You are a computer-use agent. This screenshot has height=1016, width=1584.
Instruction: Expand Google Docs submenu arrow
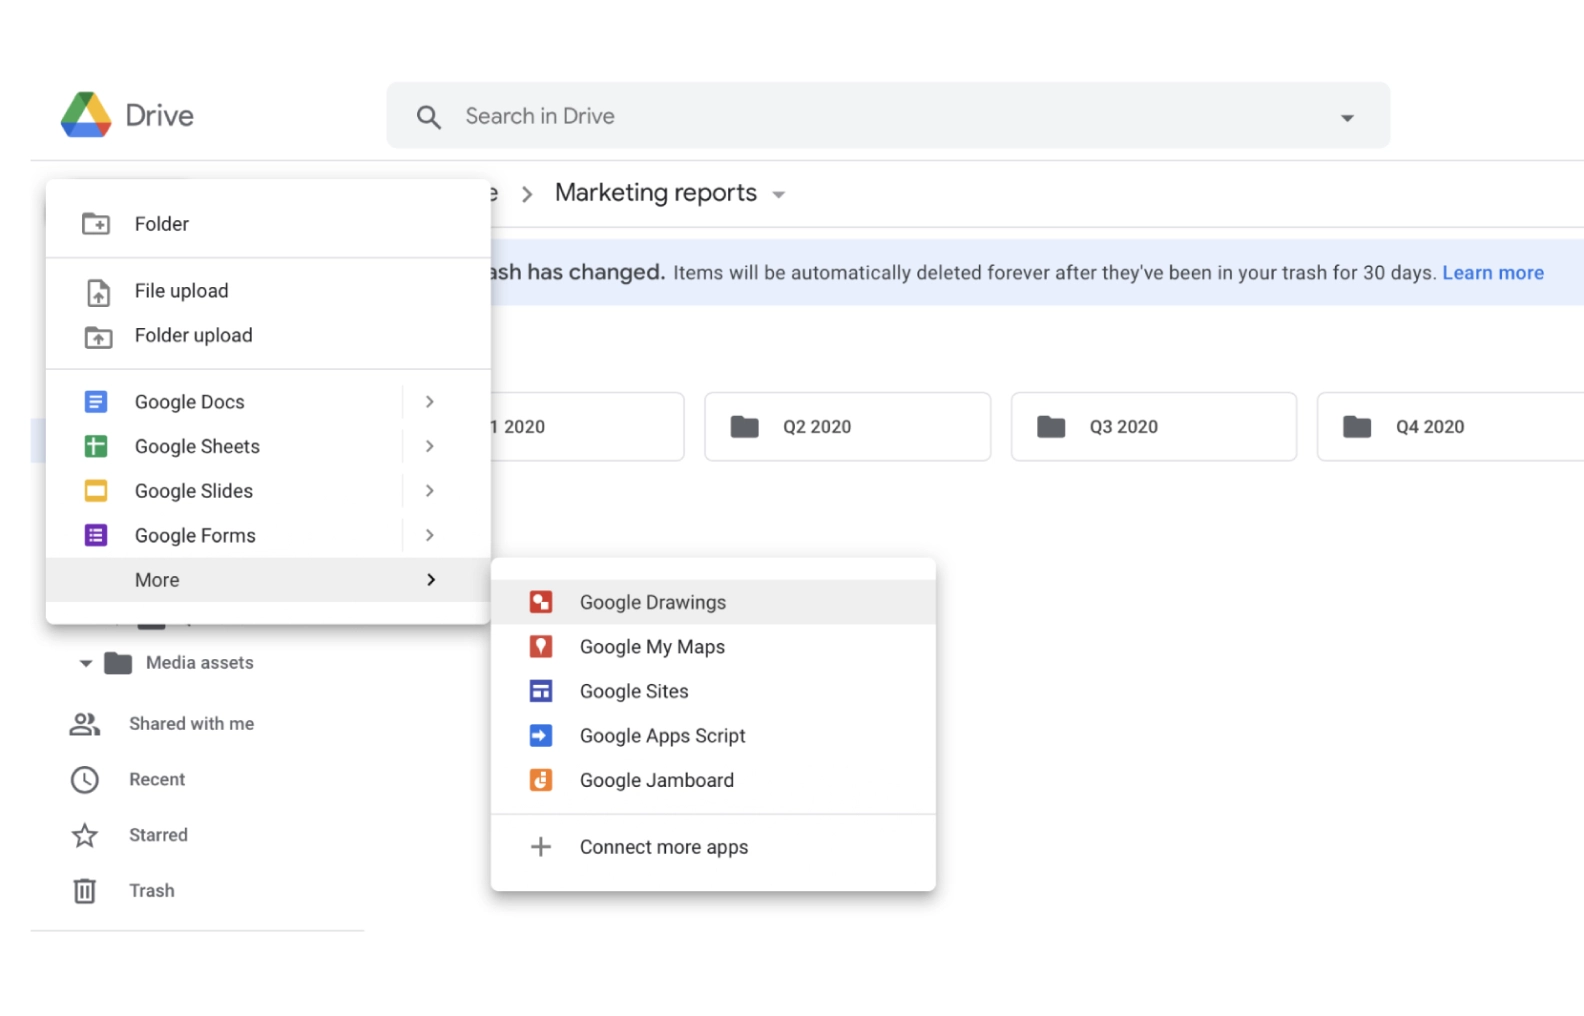(x=430, y=402)
